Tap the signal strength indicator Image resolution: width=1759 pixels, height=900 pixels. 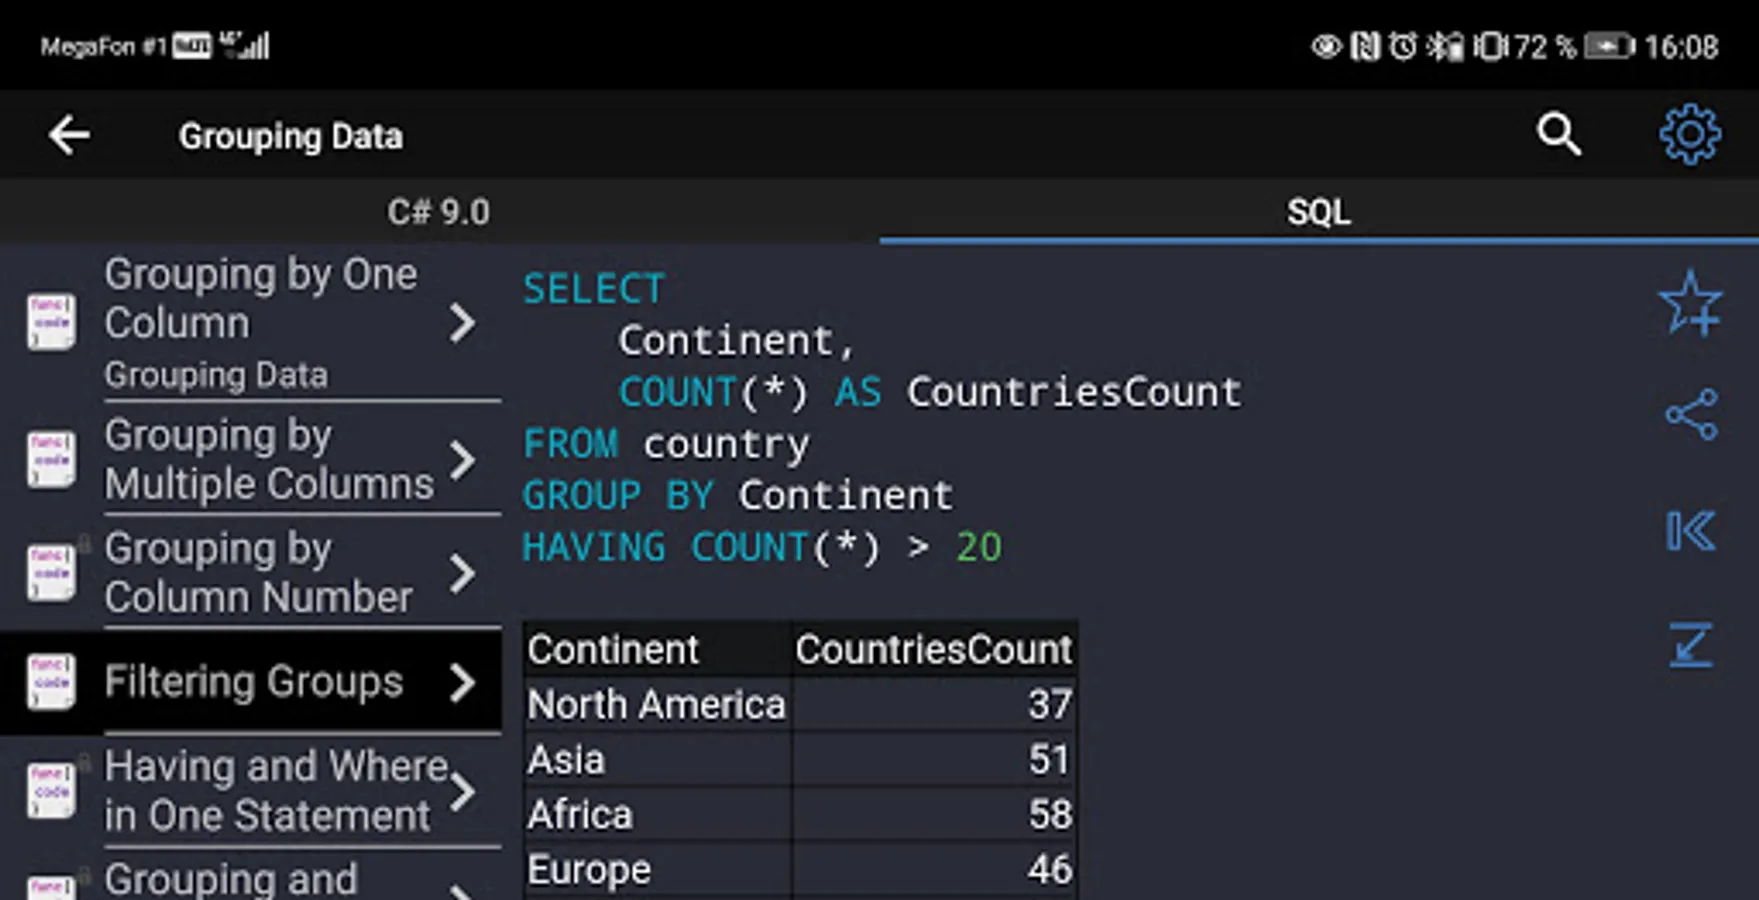tap(245, 45)
